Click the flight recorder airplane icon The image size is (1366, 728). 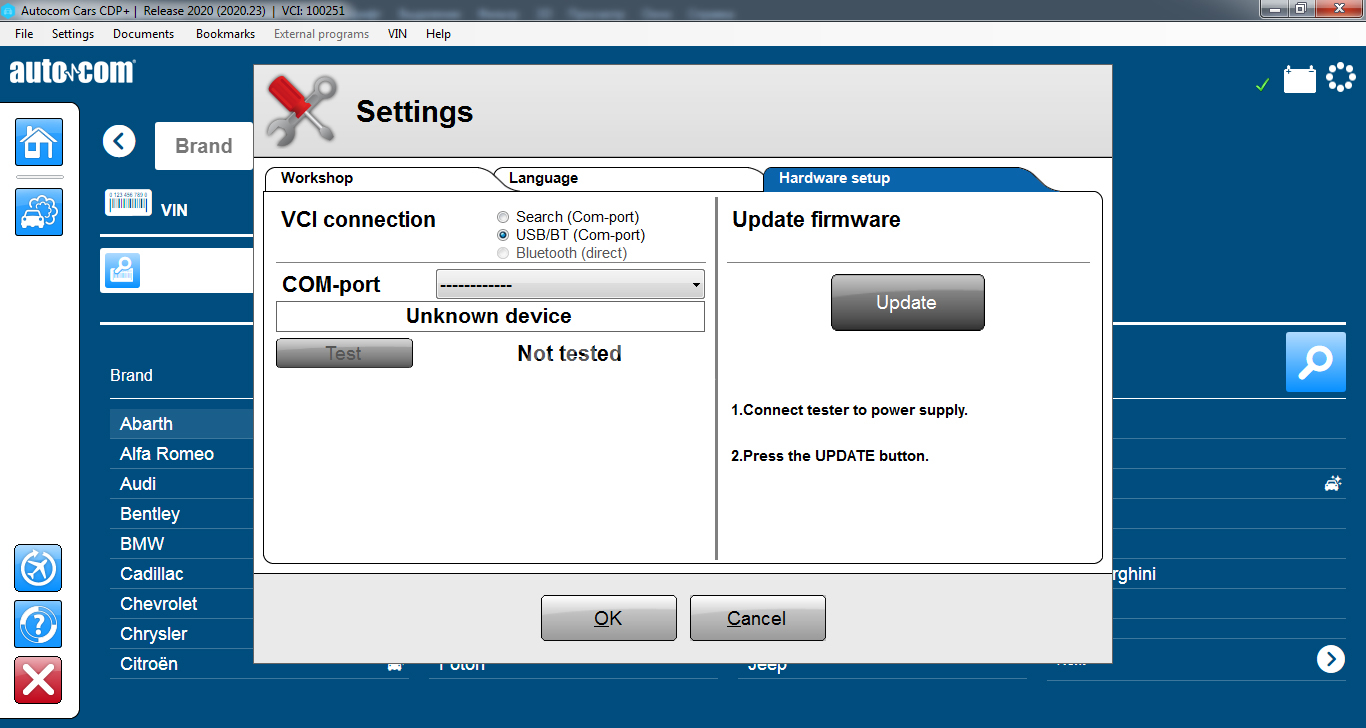click(x=39, y=568)
